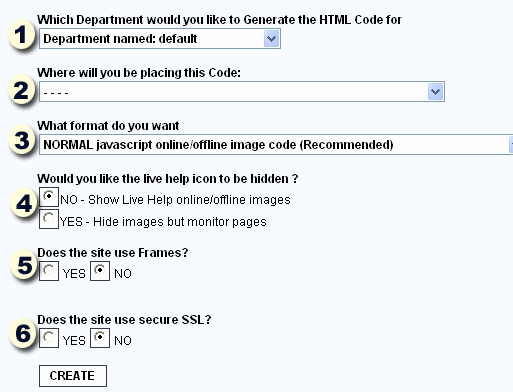Click the CREATE button
Screen dimensions: 513x392
click(x=73, y=376)
